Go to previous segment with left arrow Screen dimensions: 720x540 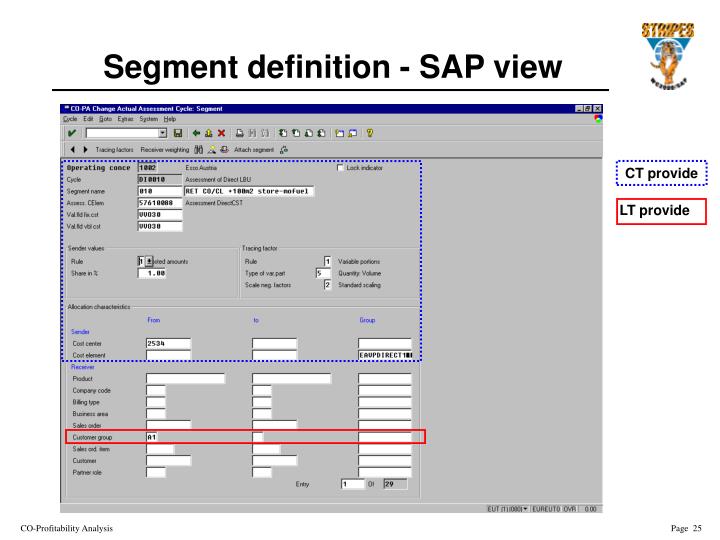tap(73, 150)
